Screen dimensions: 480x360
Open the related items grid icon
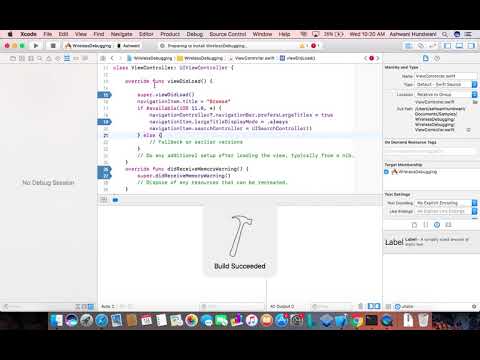coord(103,58)
